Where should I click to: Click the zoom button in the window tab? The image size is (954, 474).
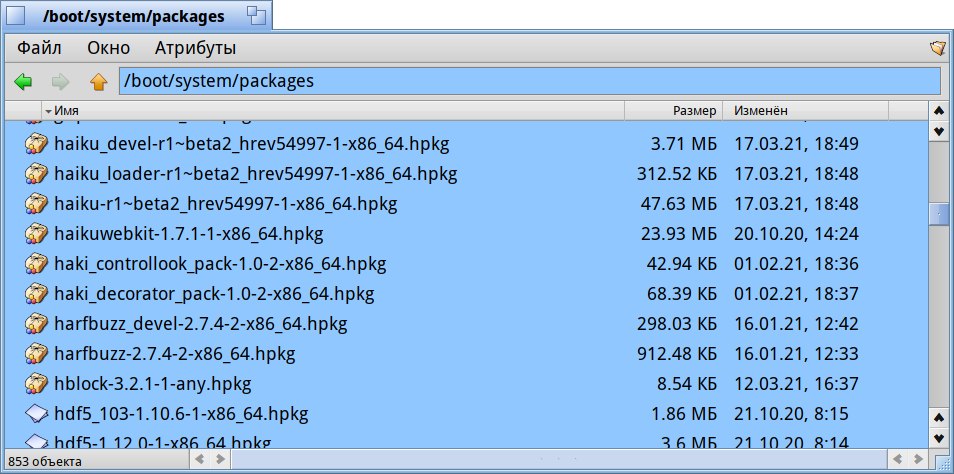pyautogui.click(x=257, y=15)
